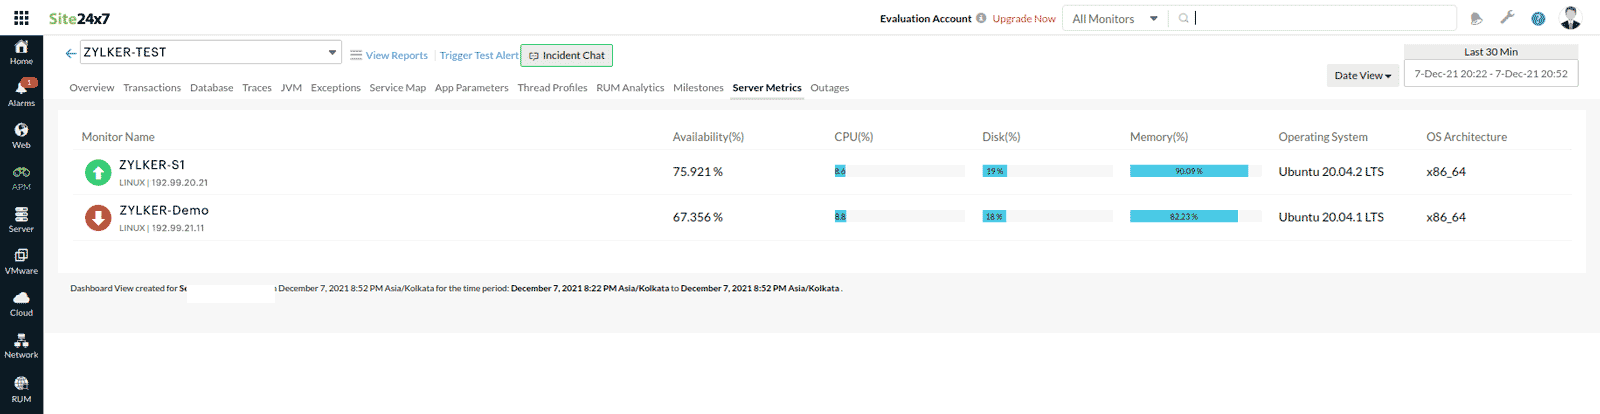Click the ZYLKER-S1 memory usage bar

(x=1188, y=171)
